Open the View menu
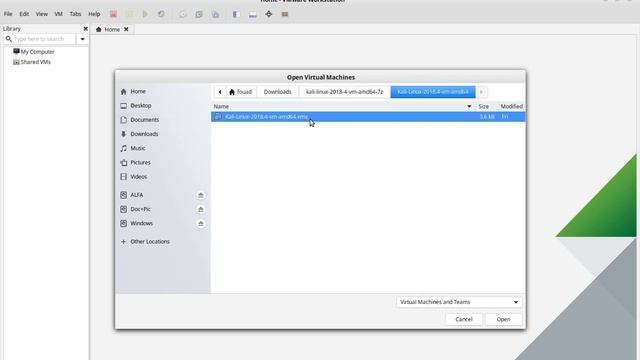The height and width of the screenshot is (360, 640). pyautogui.click(x=41, y=14)
